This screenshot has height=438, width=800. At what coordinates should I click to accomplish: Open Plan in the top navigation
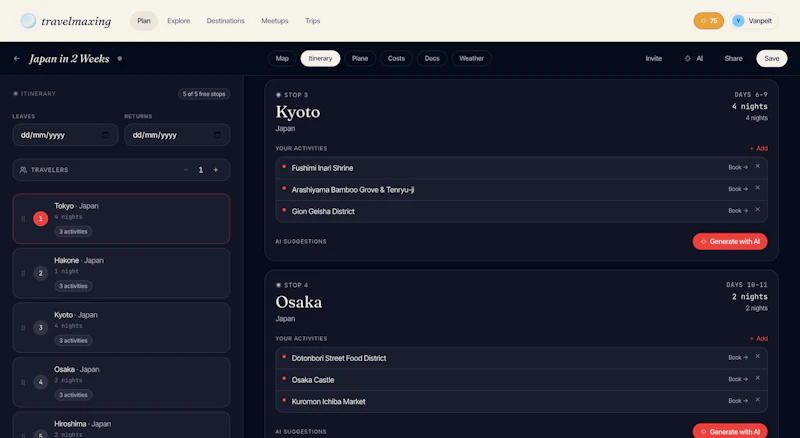point(144,21)
